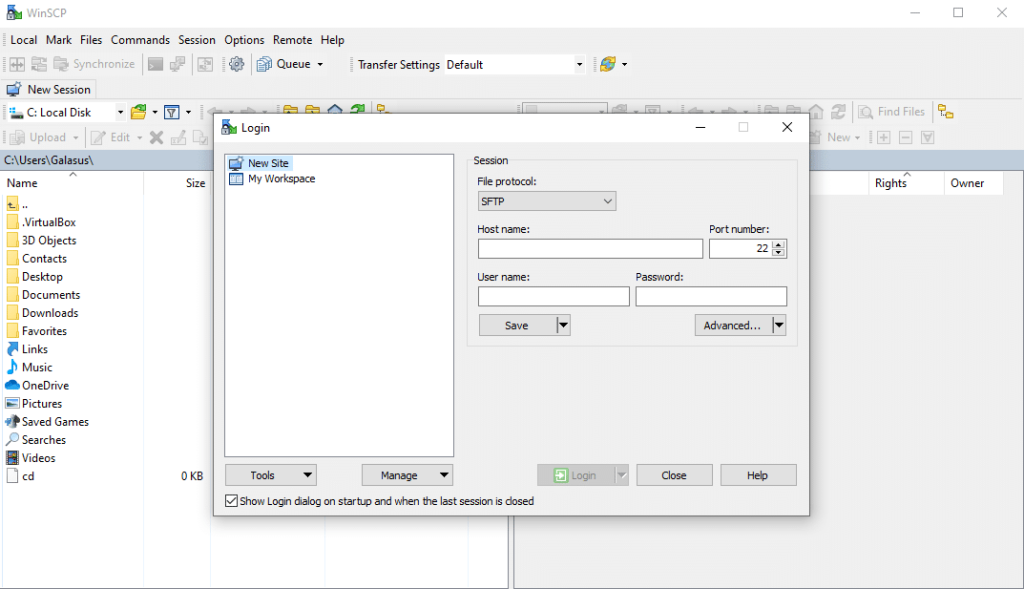Image resolution: width=1024 pixels, height=589 pixels.
Task: Click the local Filter funnel icon
Action: pyautogui.click(x=172, y=112)
